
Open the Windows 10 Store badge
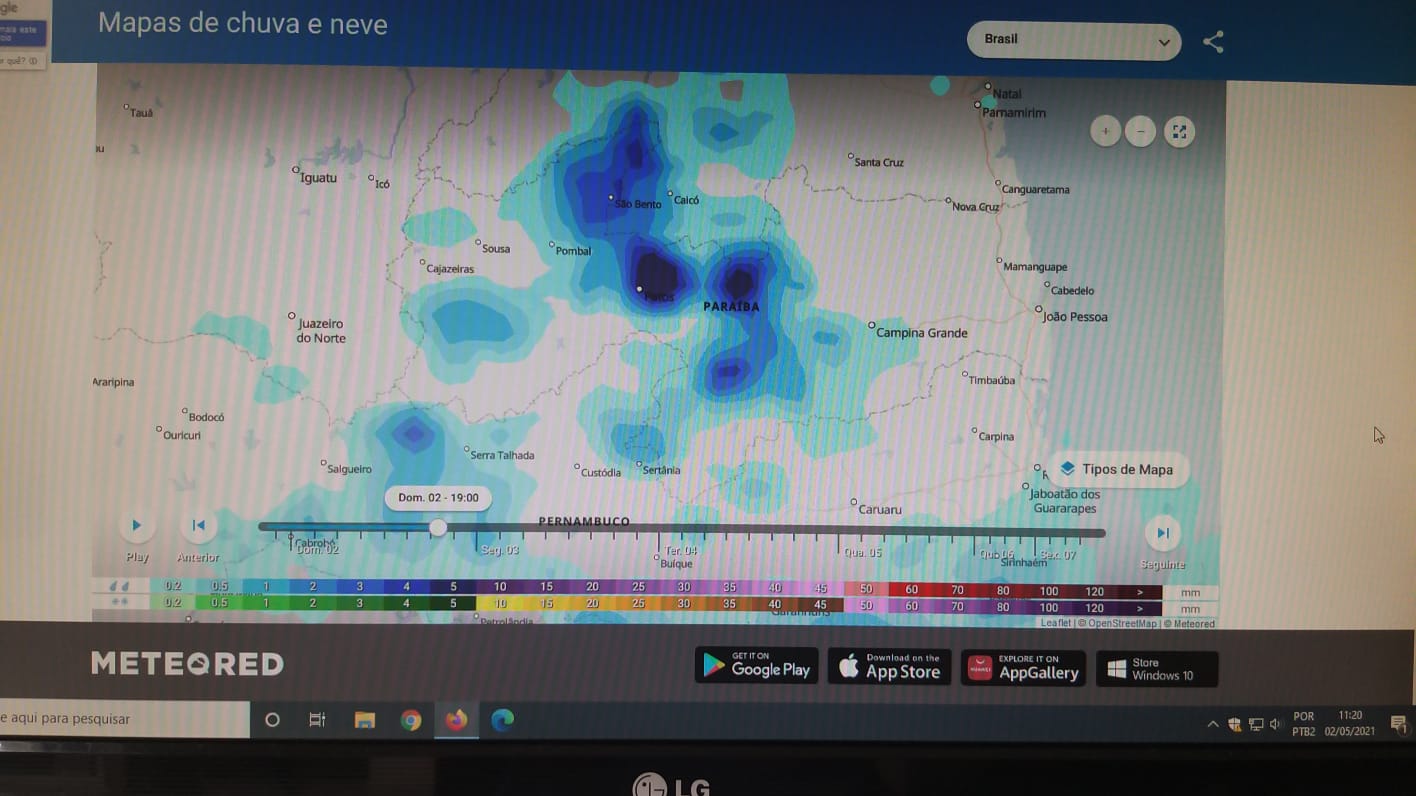pyautogui.click(x=1157, y=669)
